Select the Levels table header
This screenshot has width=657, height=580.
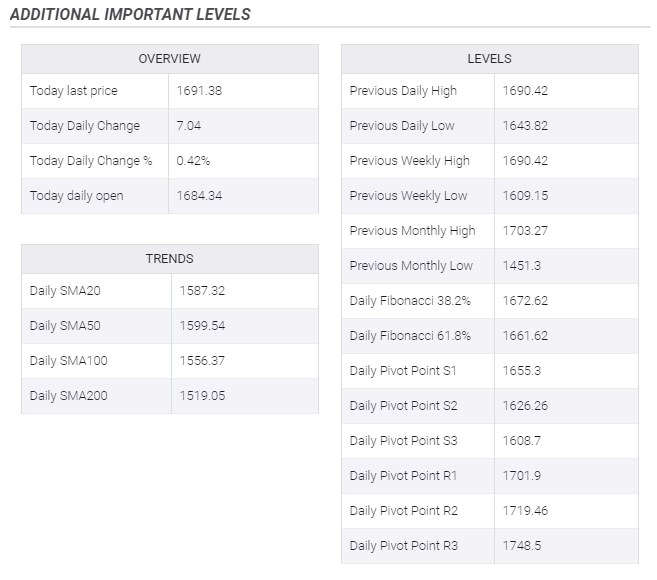click(x=489, y=59)
